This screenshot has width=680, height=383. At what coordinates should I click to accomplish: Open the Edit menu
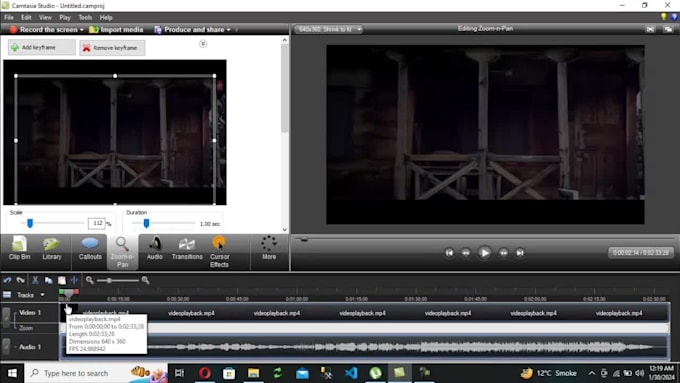coord(26,17)
